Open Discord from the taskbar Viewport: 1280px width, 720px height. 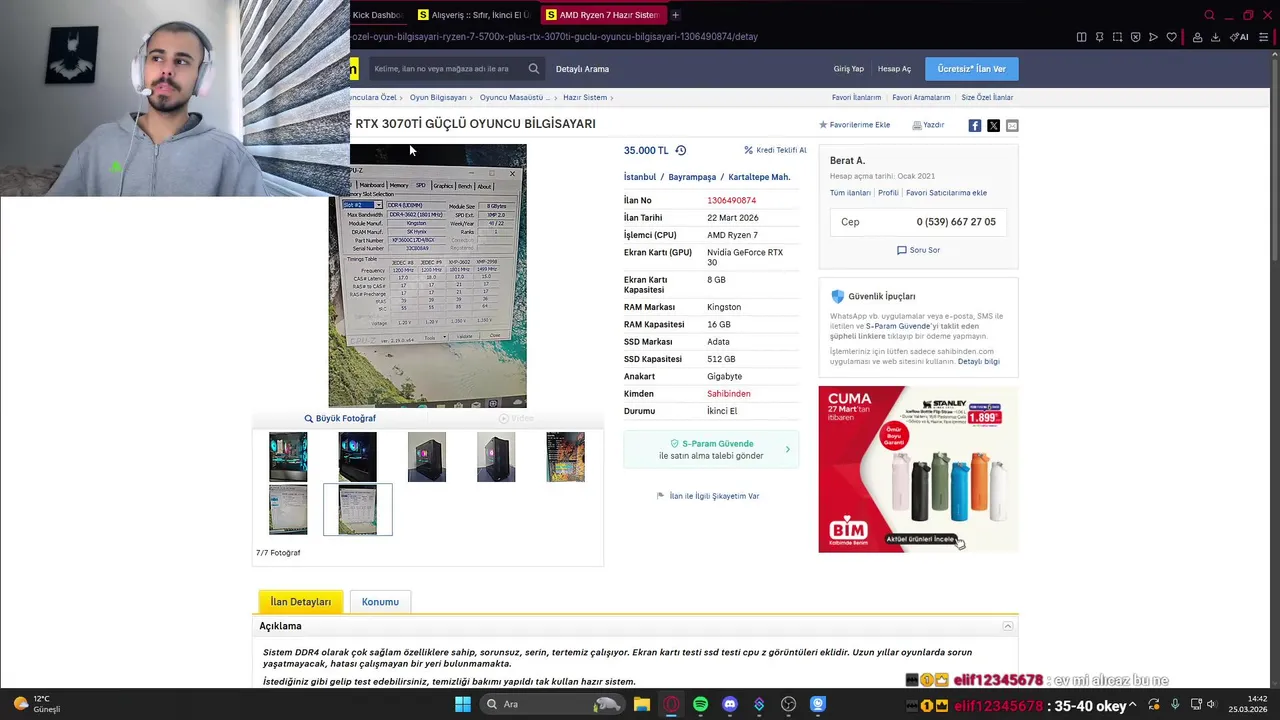pyautogui.click(x=730, y=704)
